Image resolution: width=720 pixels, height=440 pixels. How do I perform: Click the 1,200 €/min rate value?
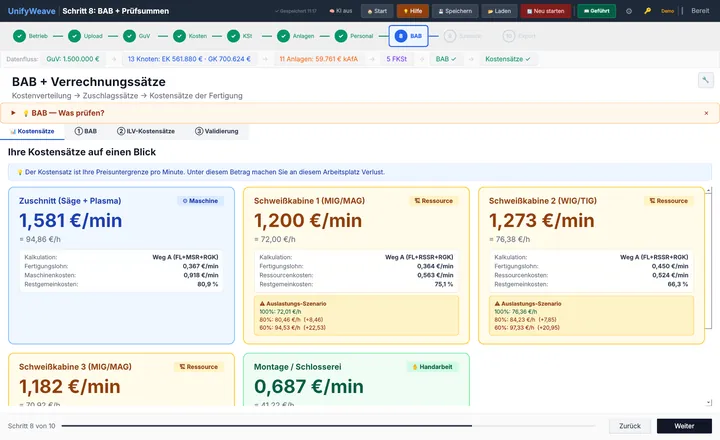tap(308, 220)
